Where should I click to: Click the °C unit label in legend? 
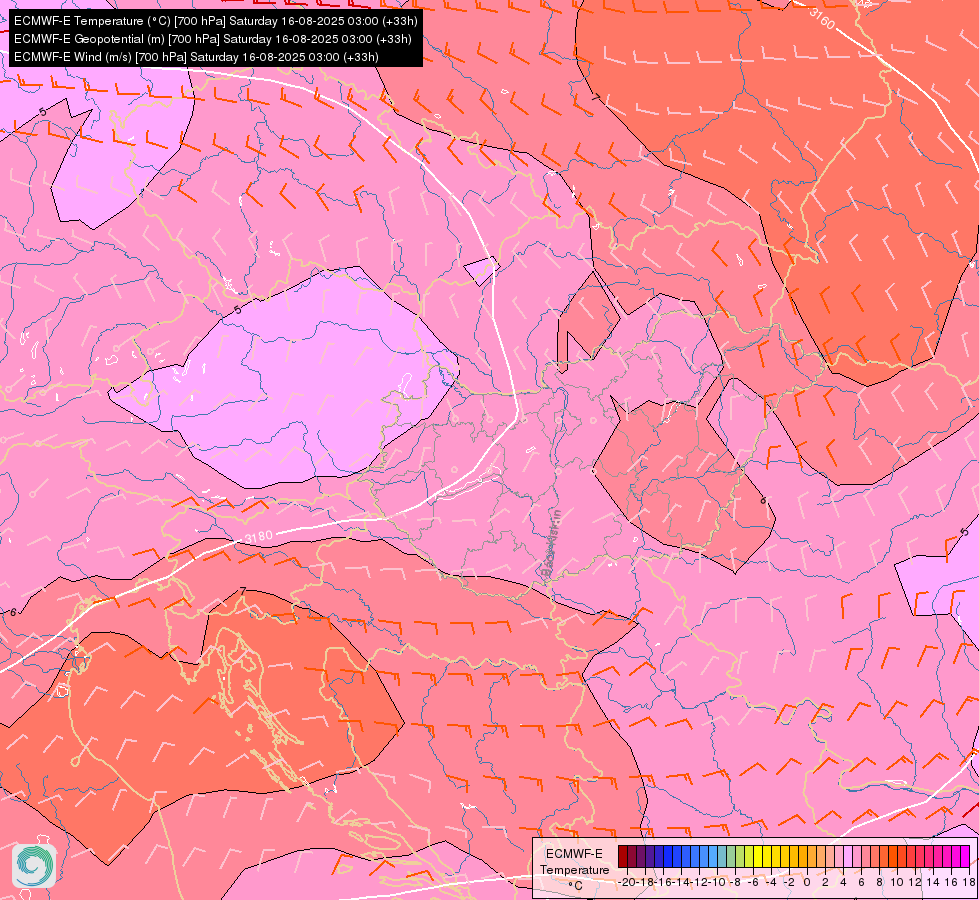point(576,886)
